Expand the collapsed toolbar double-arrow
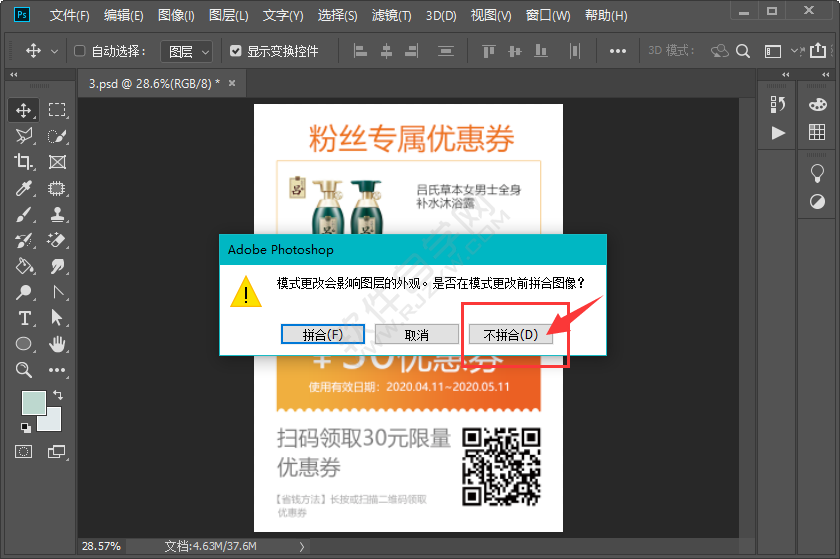Viewport: 840px width, 559px height. point(14,75)
